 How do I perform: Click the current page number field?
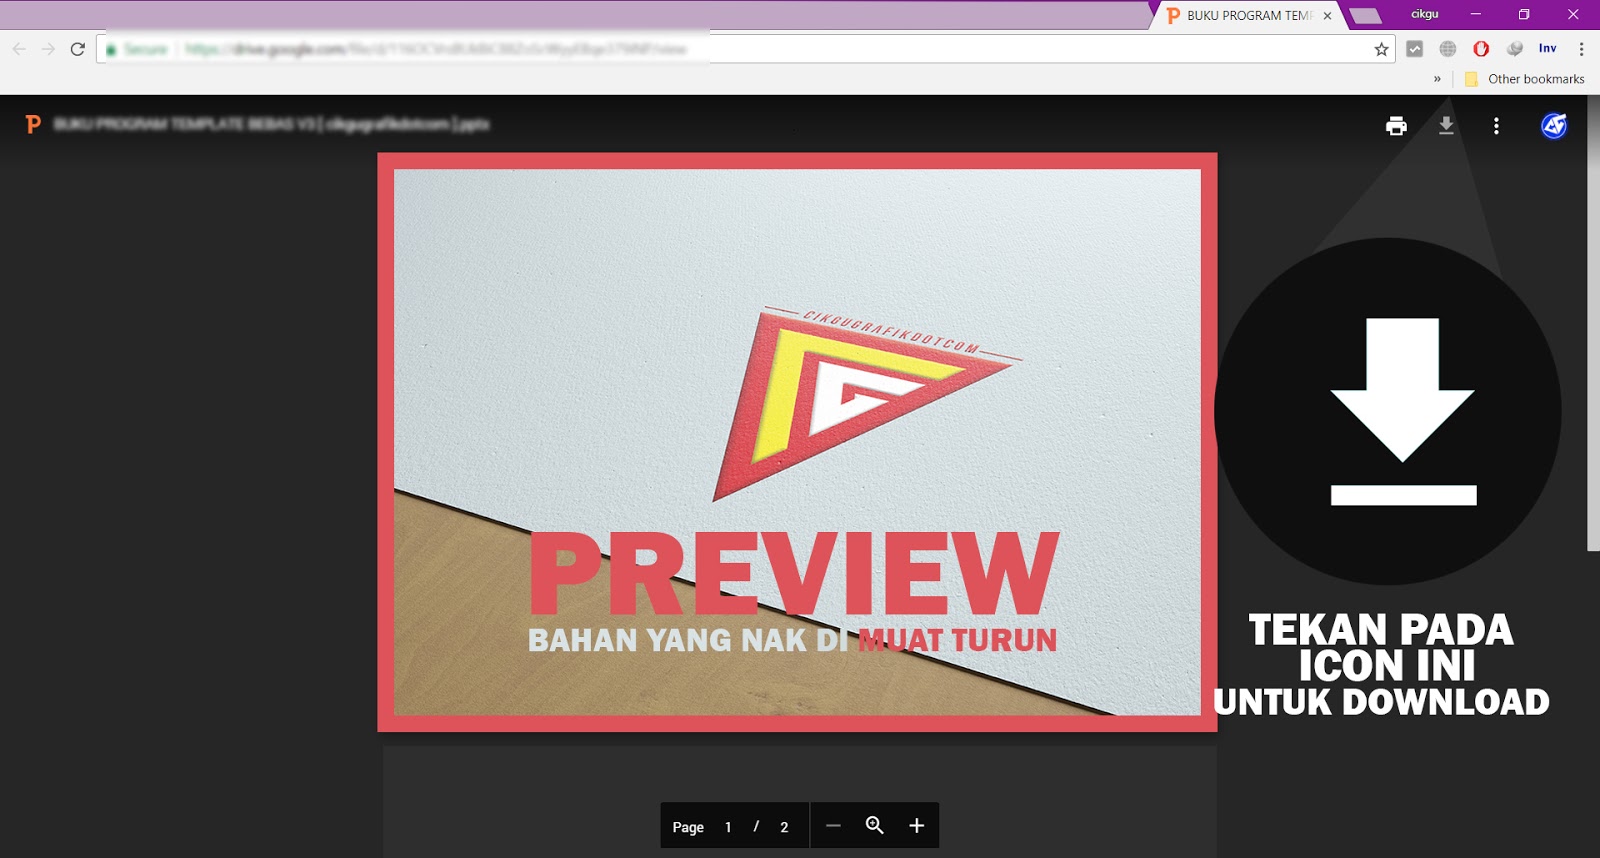(x=728, y=827)
